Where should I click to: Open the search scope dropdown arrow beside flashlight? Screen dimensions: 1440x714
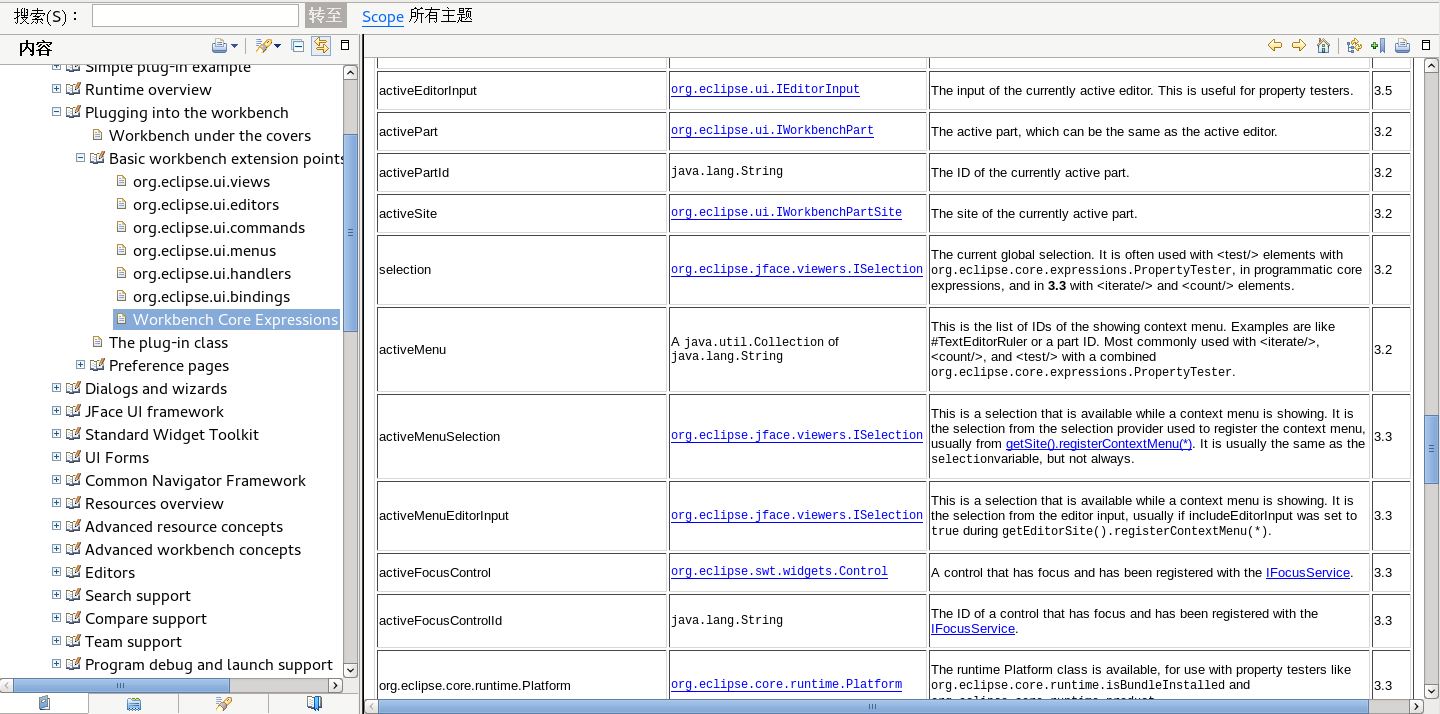(278, 46)
